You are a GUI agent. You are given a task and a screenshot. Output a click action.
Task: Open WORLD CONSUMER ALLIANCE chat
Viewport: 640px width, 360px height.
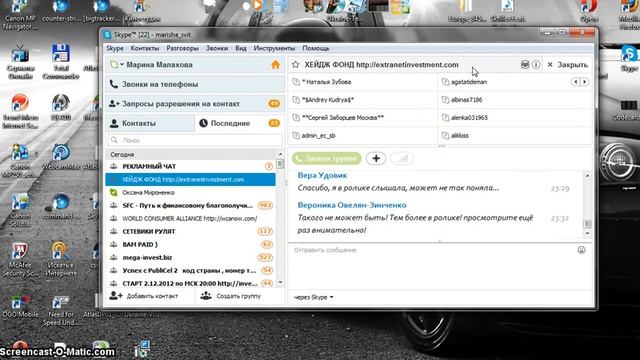191,218
